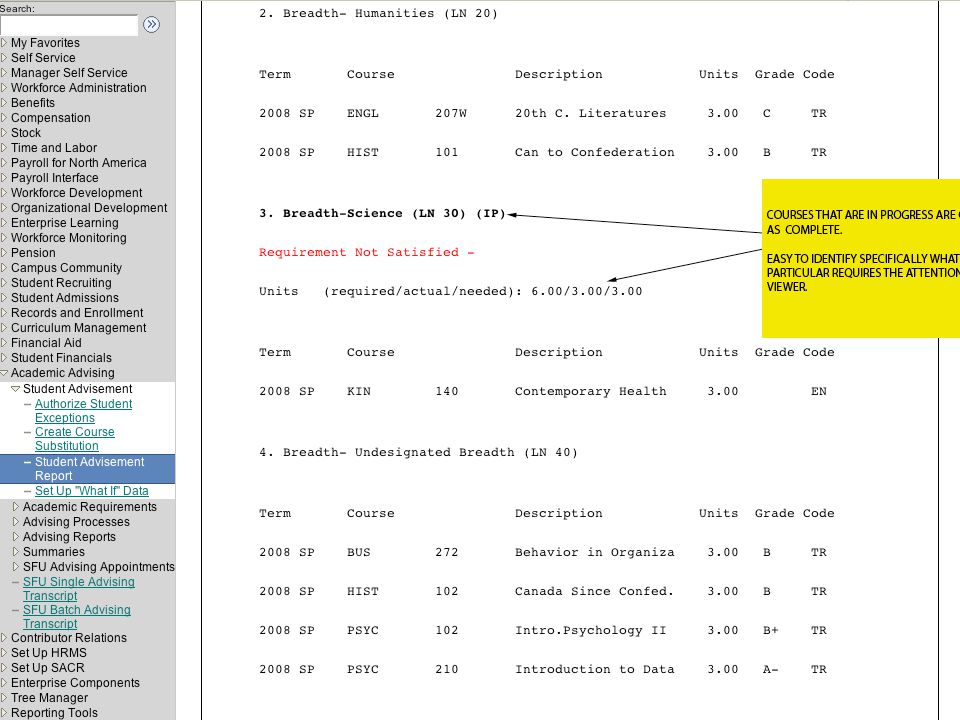Open Workforce Monitoring menu
Screen dimensions: 960x720
coord(69,238)
